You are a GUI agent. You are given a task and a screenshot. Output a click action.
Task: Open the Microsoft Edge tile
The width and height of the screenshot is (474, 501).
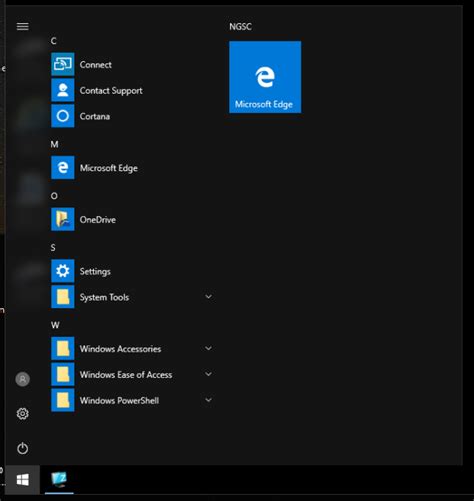tap(265, 77)
